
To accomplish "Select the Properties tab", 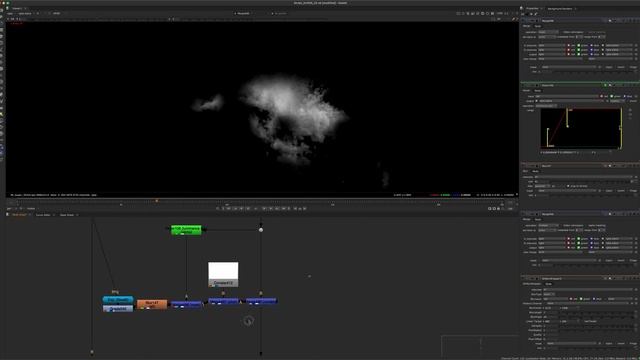I will click(532, 9).
